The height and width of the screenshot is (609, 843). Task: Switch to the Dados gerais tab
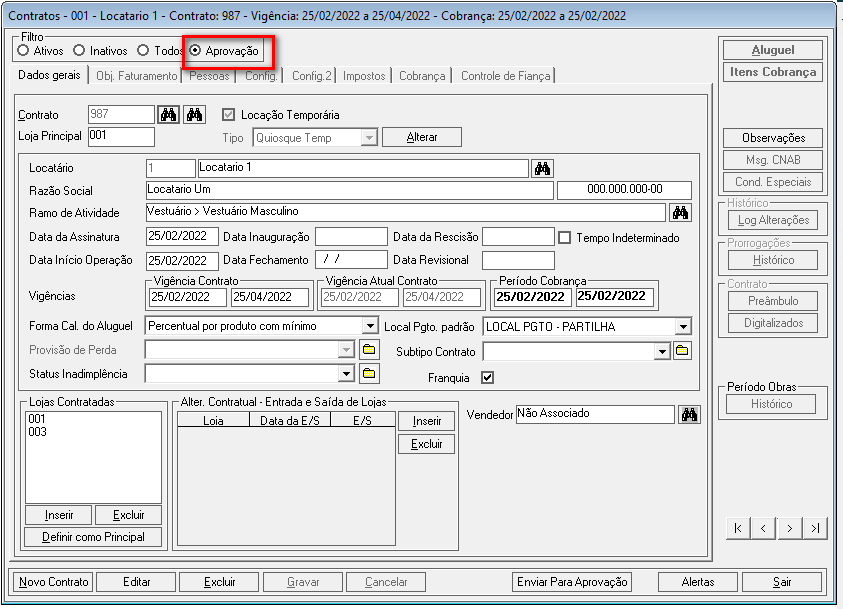(x=49, y=75)
